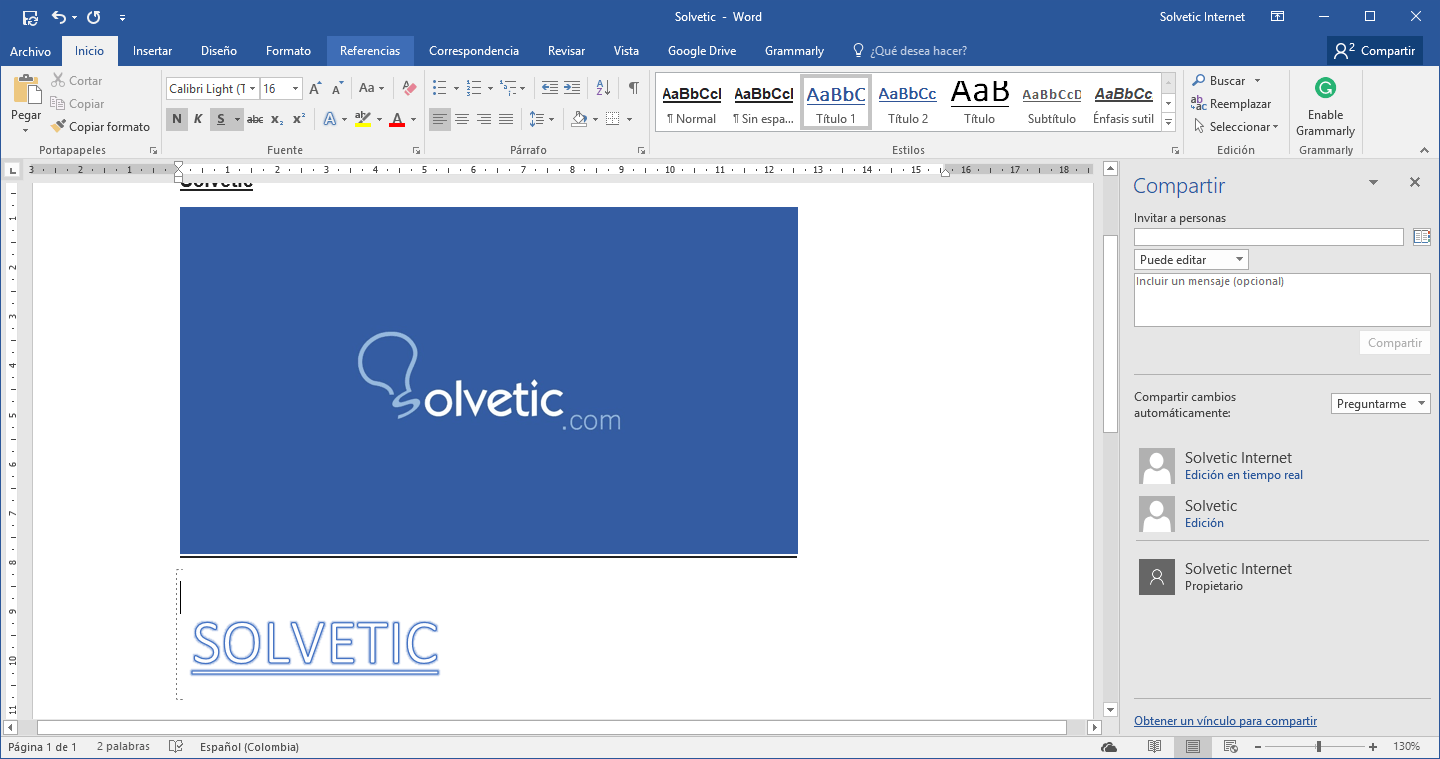Switch to Web Layout view in status bar
The width and height of the screenshot is (1440, 759).
coord(1231,747)
